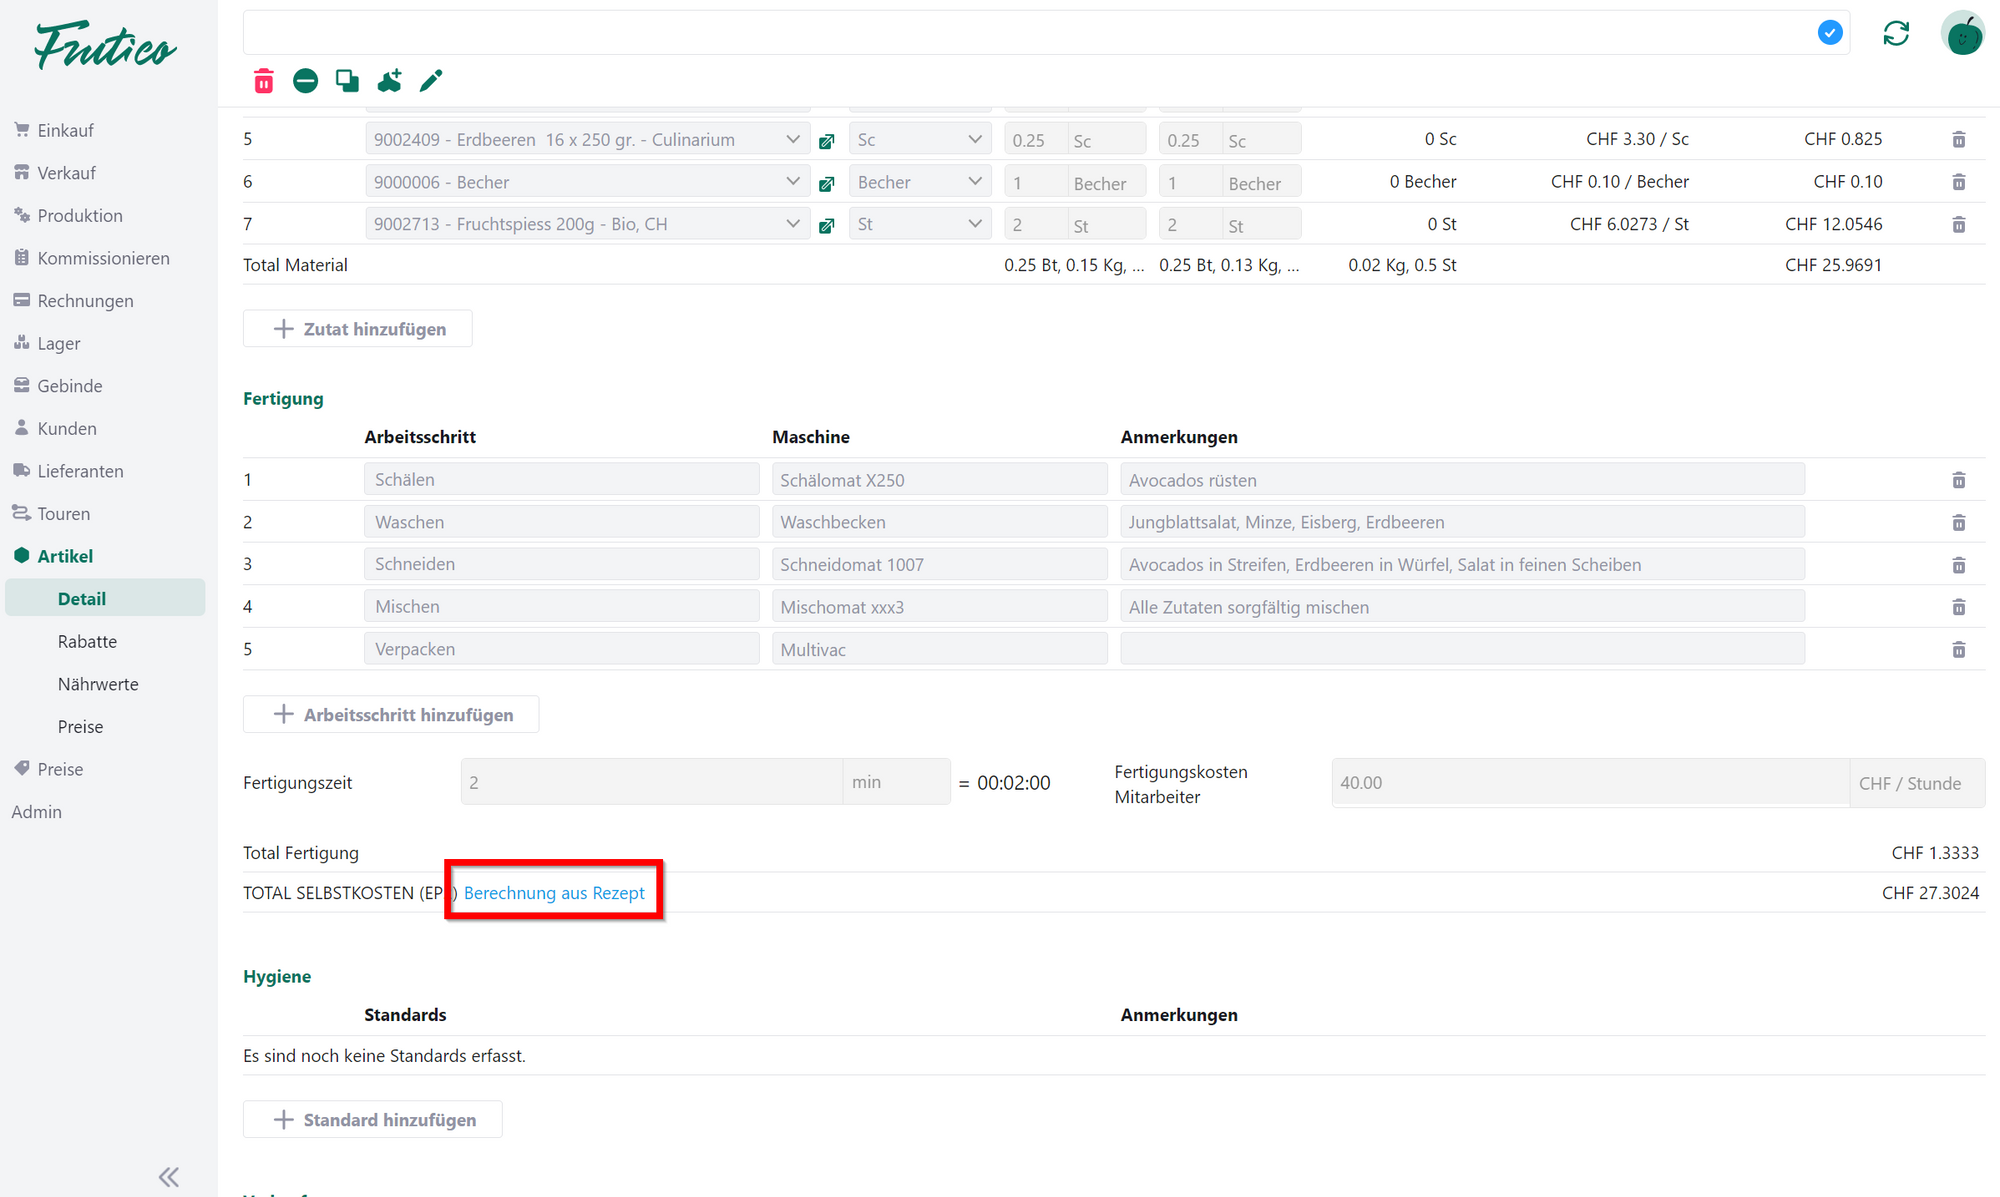The width and height of the screenshot is (2000, 1197).
Task: Delete the Schälen work step row
Action: tap(1958, 481)
